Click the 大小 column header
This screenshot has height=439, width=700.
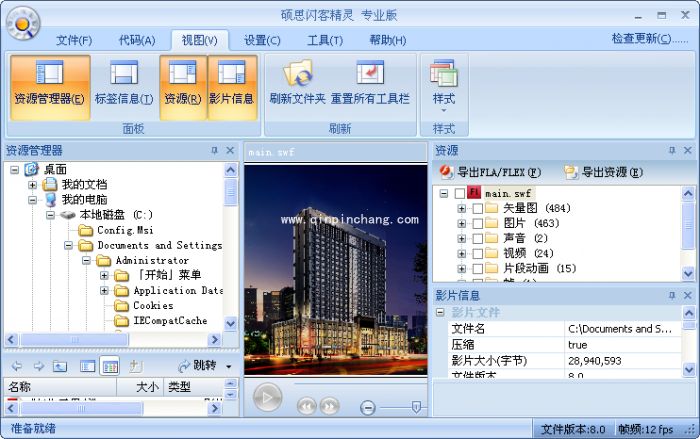[141, 387]
